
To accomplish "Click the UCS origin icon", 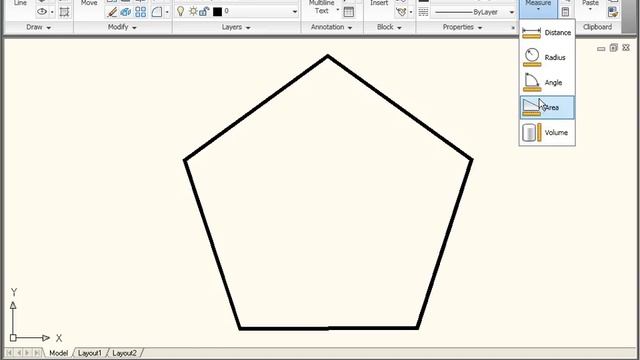I will click(x=13, y=338).
